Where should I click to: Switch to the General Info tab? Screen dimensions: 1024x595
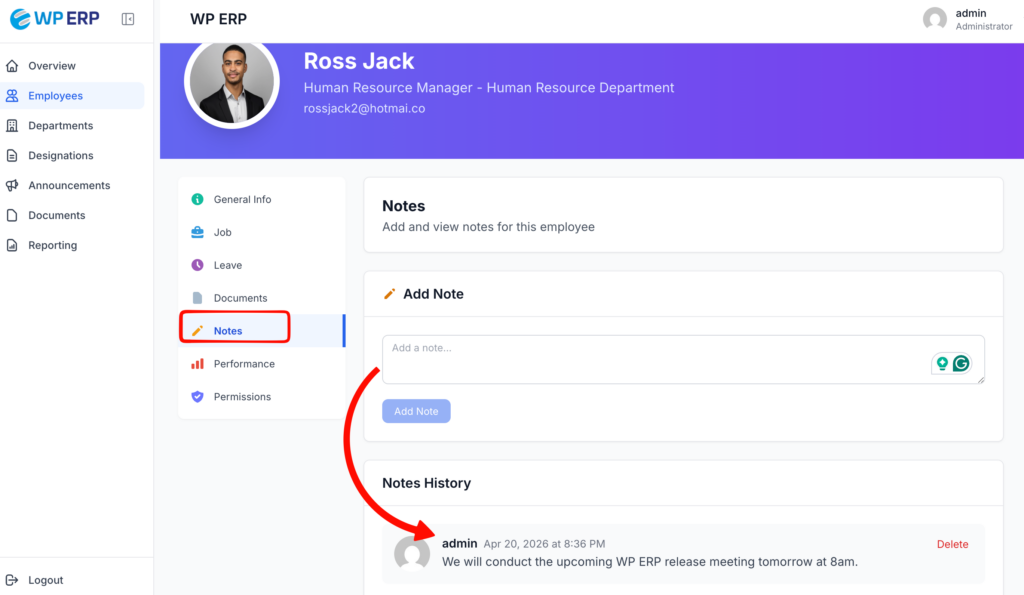tap(242, 200)
